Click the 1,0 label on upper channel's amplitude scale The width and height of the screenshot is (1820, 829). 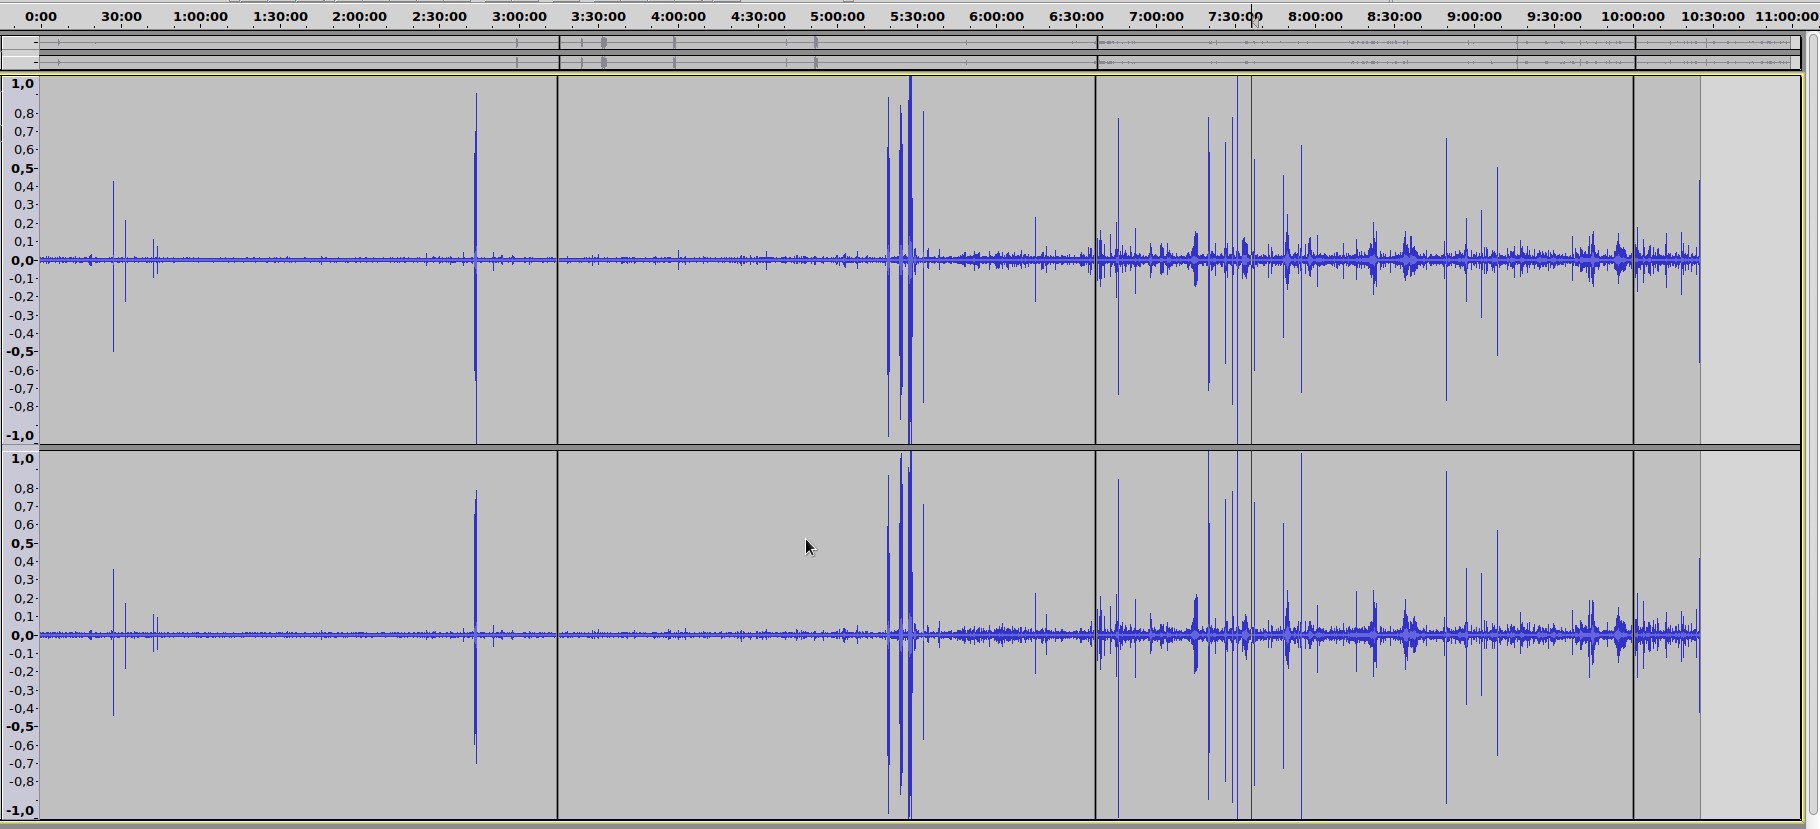click(x=22, y=84)
